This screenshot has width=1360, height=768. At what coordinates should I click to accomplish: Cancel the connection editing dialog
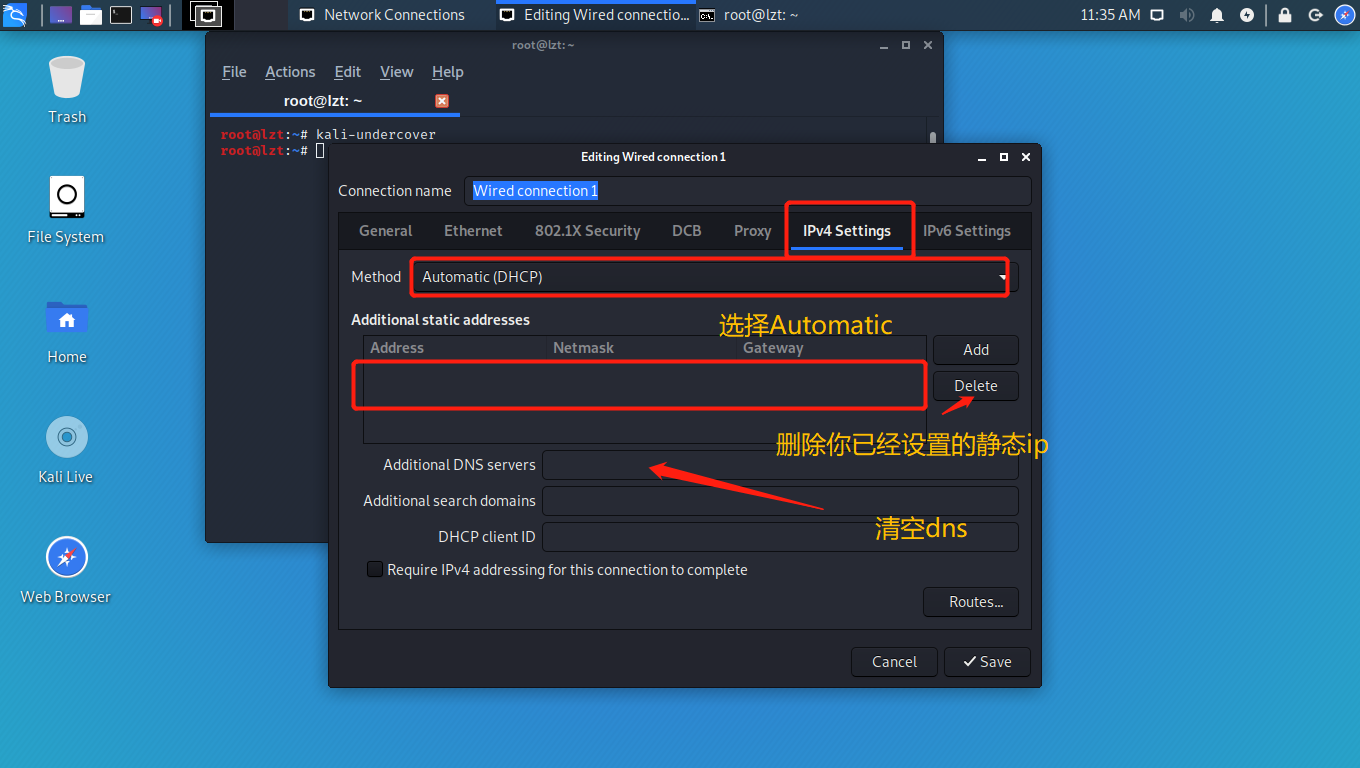point(894,662)
